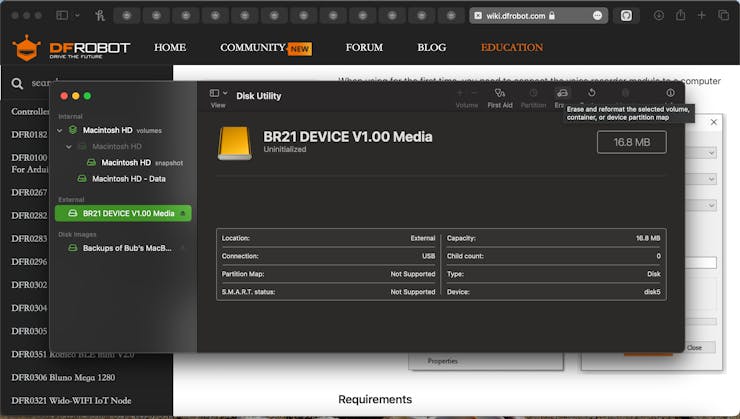
Task: Click the Restore toolbar icon
Action: [x=591, y=93]
